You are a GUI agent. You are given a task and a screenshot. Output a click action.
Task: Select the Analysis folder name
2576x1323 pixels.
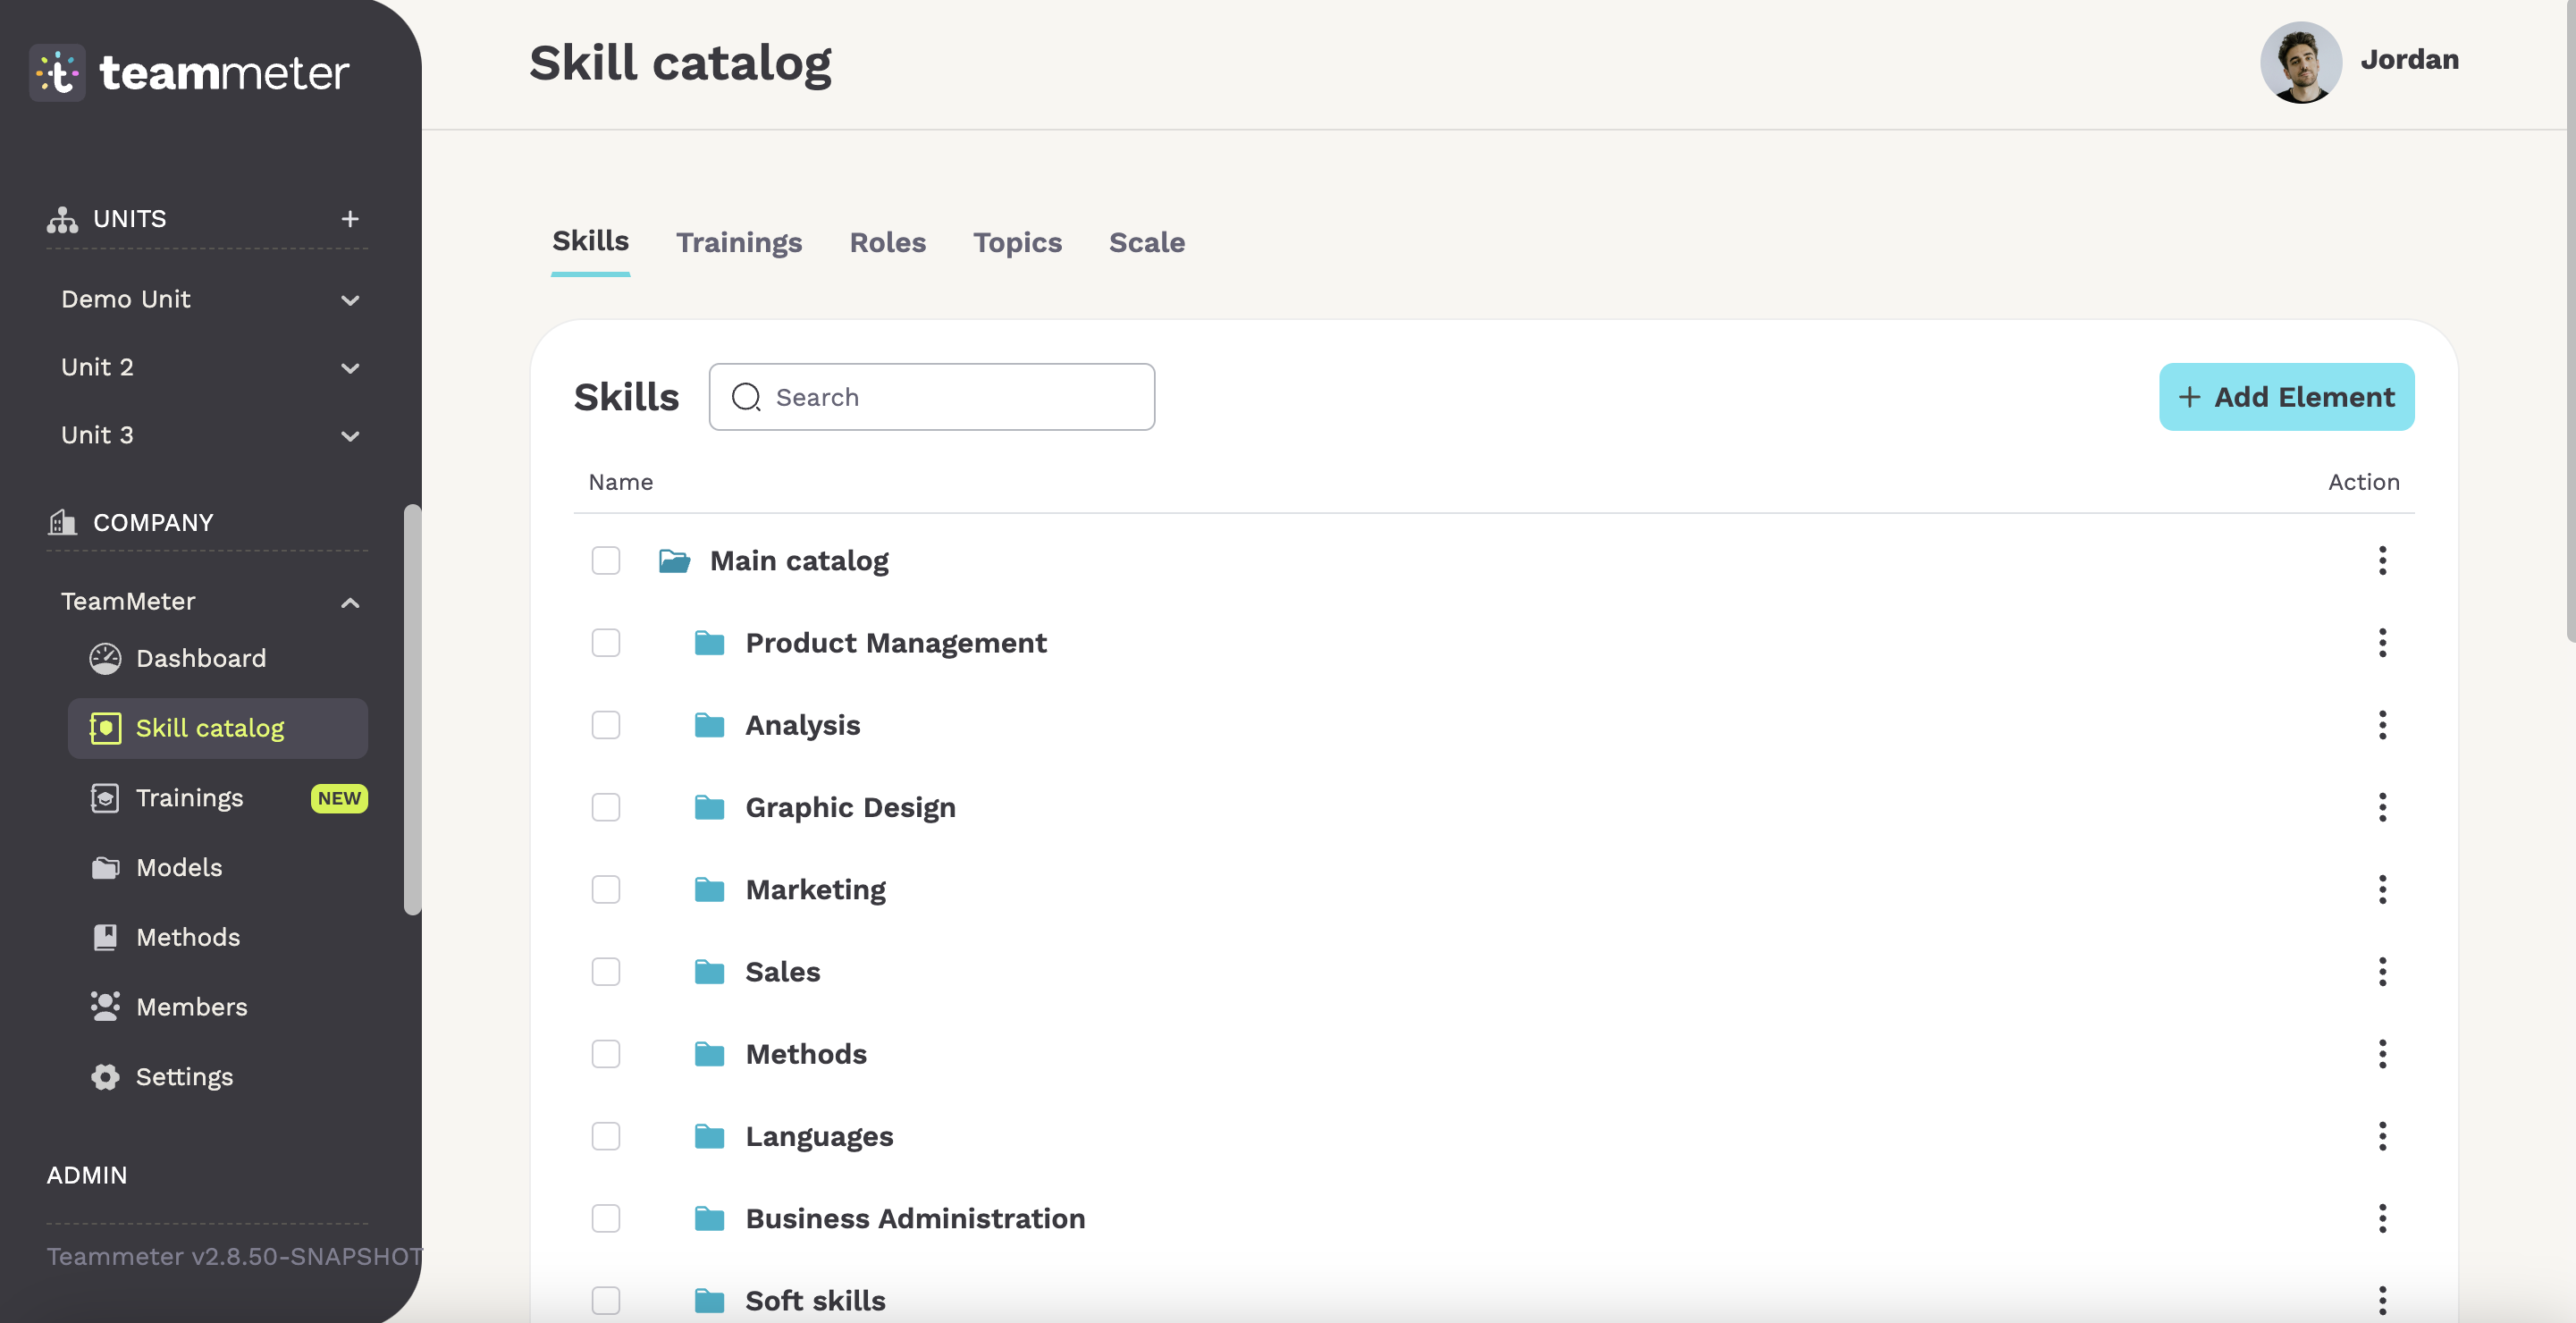click(x=803, y=725)
